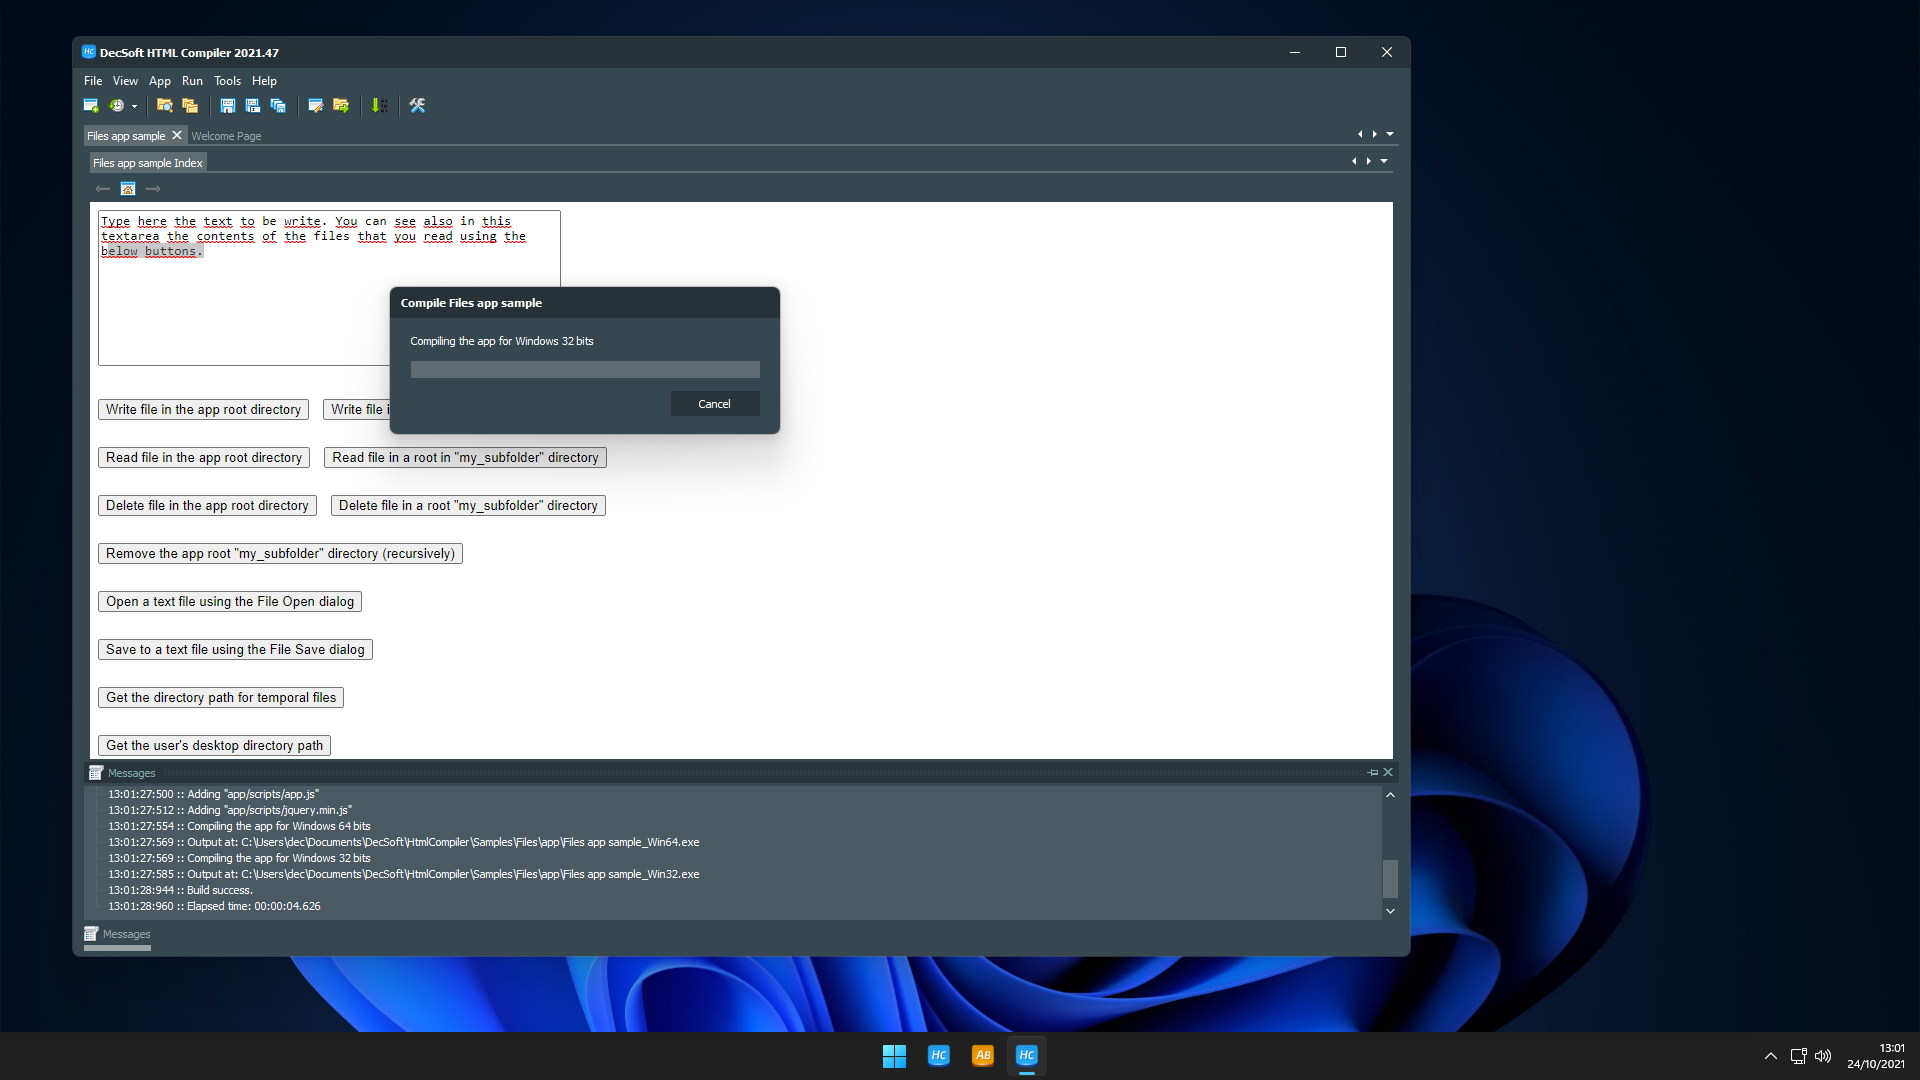Cancel the Windows 32 bits compilation
Screen dimensions: 1920x1080
714,403
